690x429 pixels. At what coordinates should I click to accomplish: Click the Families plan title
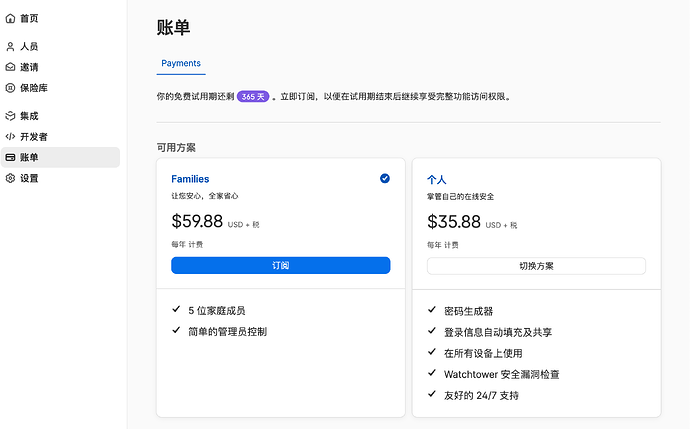(x=190, y=179)
